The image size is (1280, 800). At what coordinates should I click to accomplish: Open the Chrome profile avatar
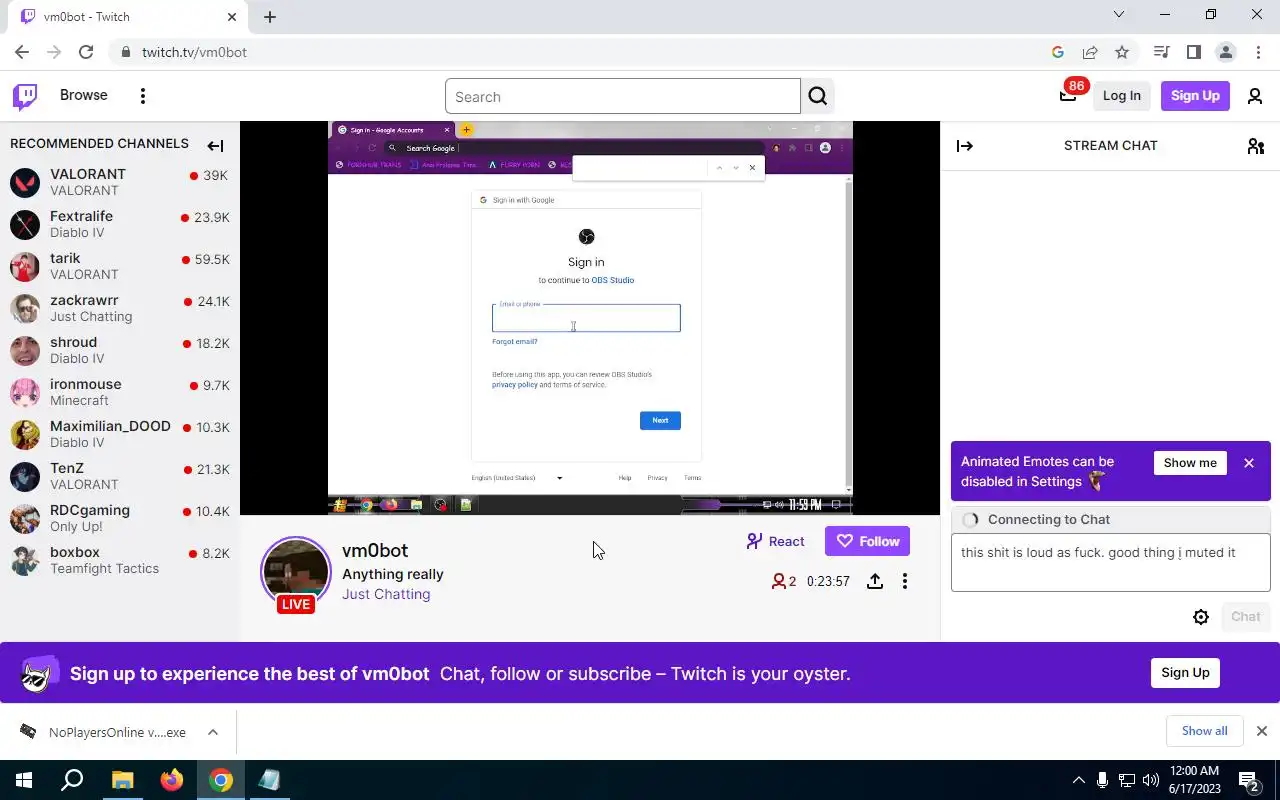(x=1225, y=52)
